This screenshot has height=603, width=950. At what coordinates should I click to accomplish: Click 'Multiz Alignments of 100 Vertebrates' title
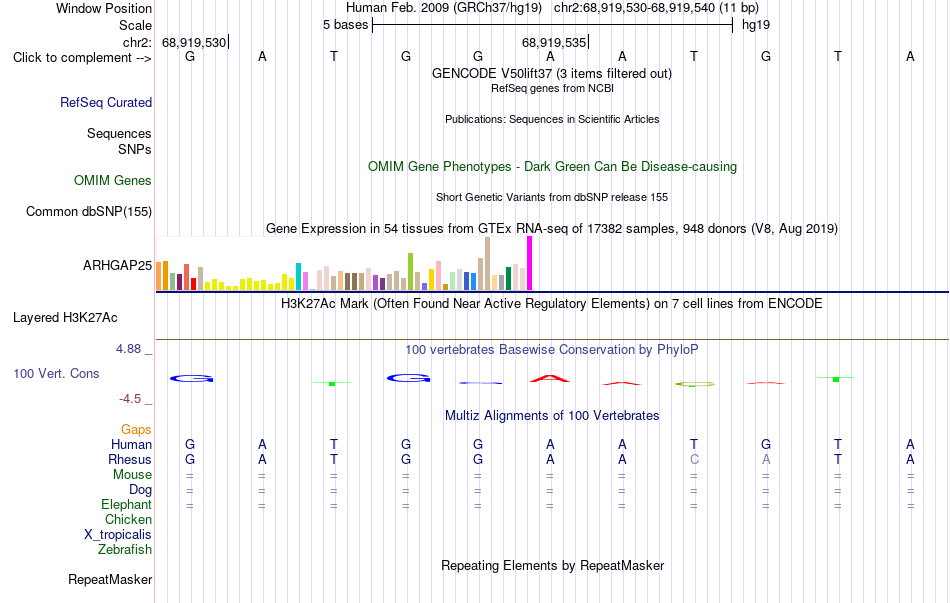(x=552, y=416)
